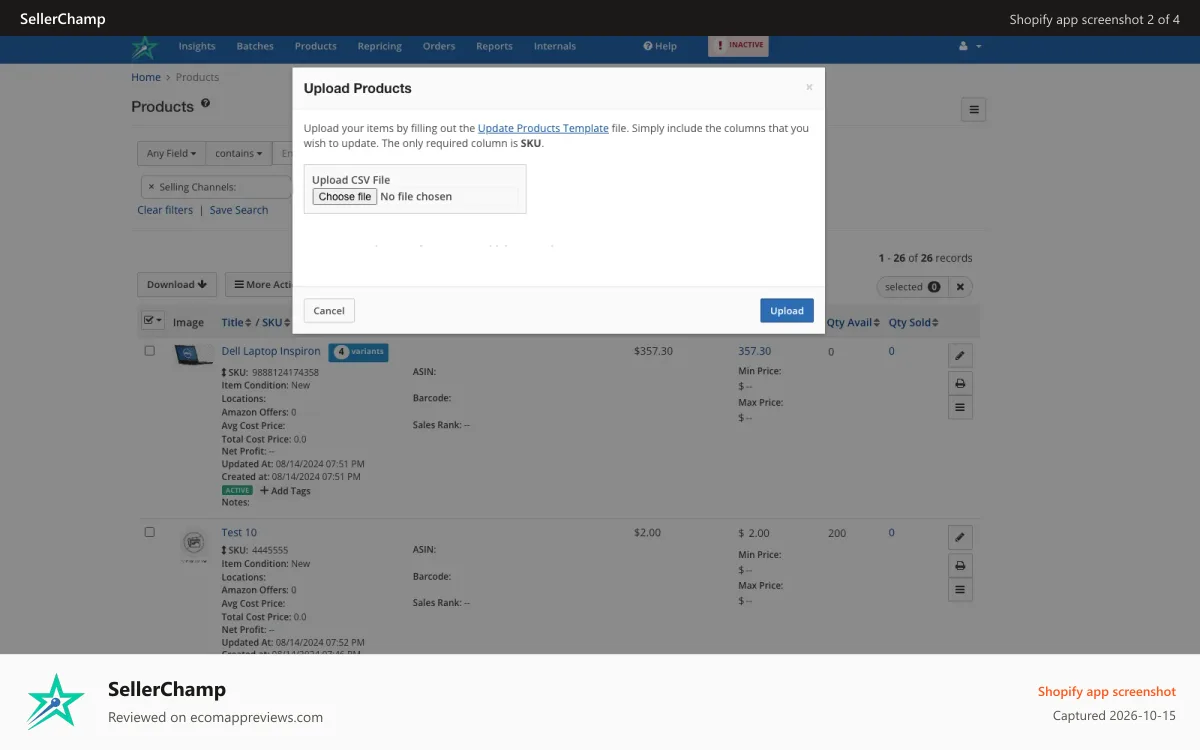Close the Upload Products dialog with X
This screenshot has width=1200, height=750.
click(x=809, y=88)
